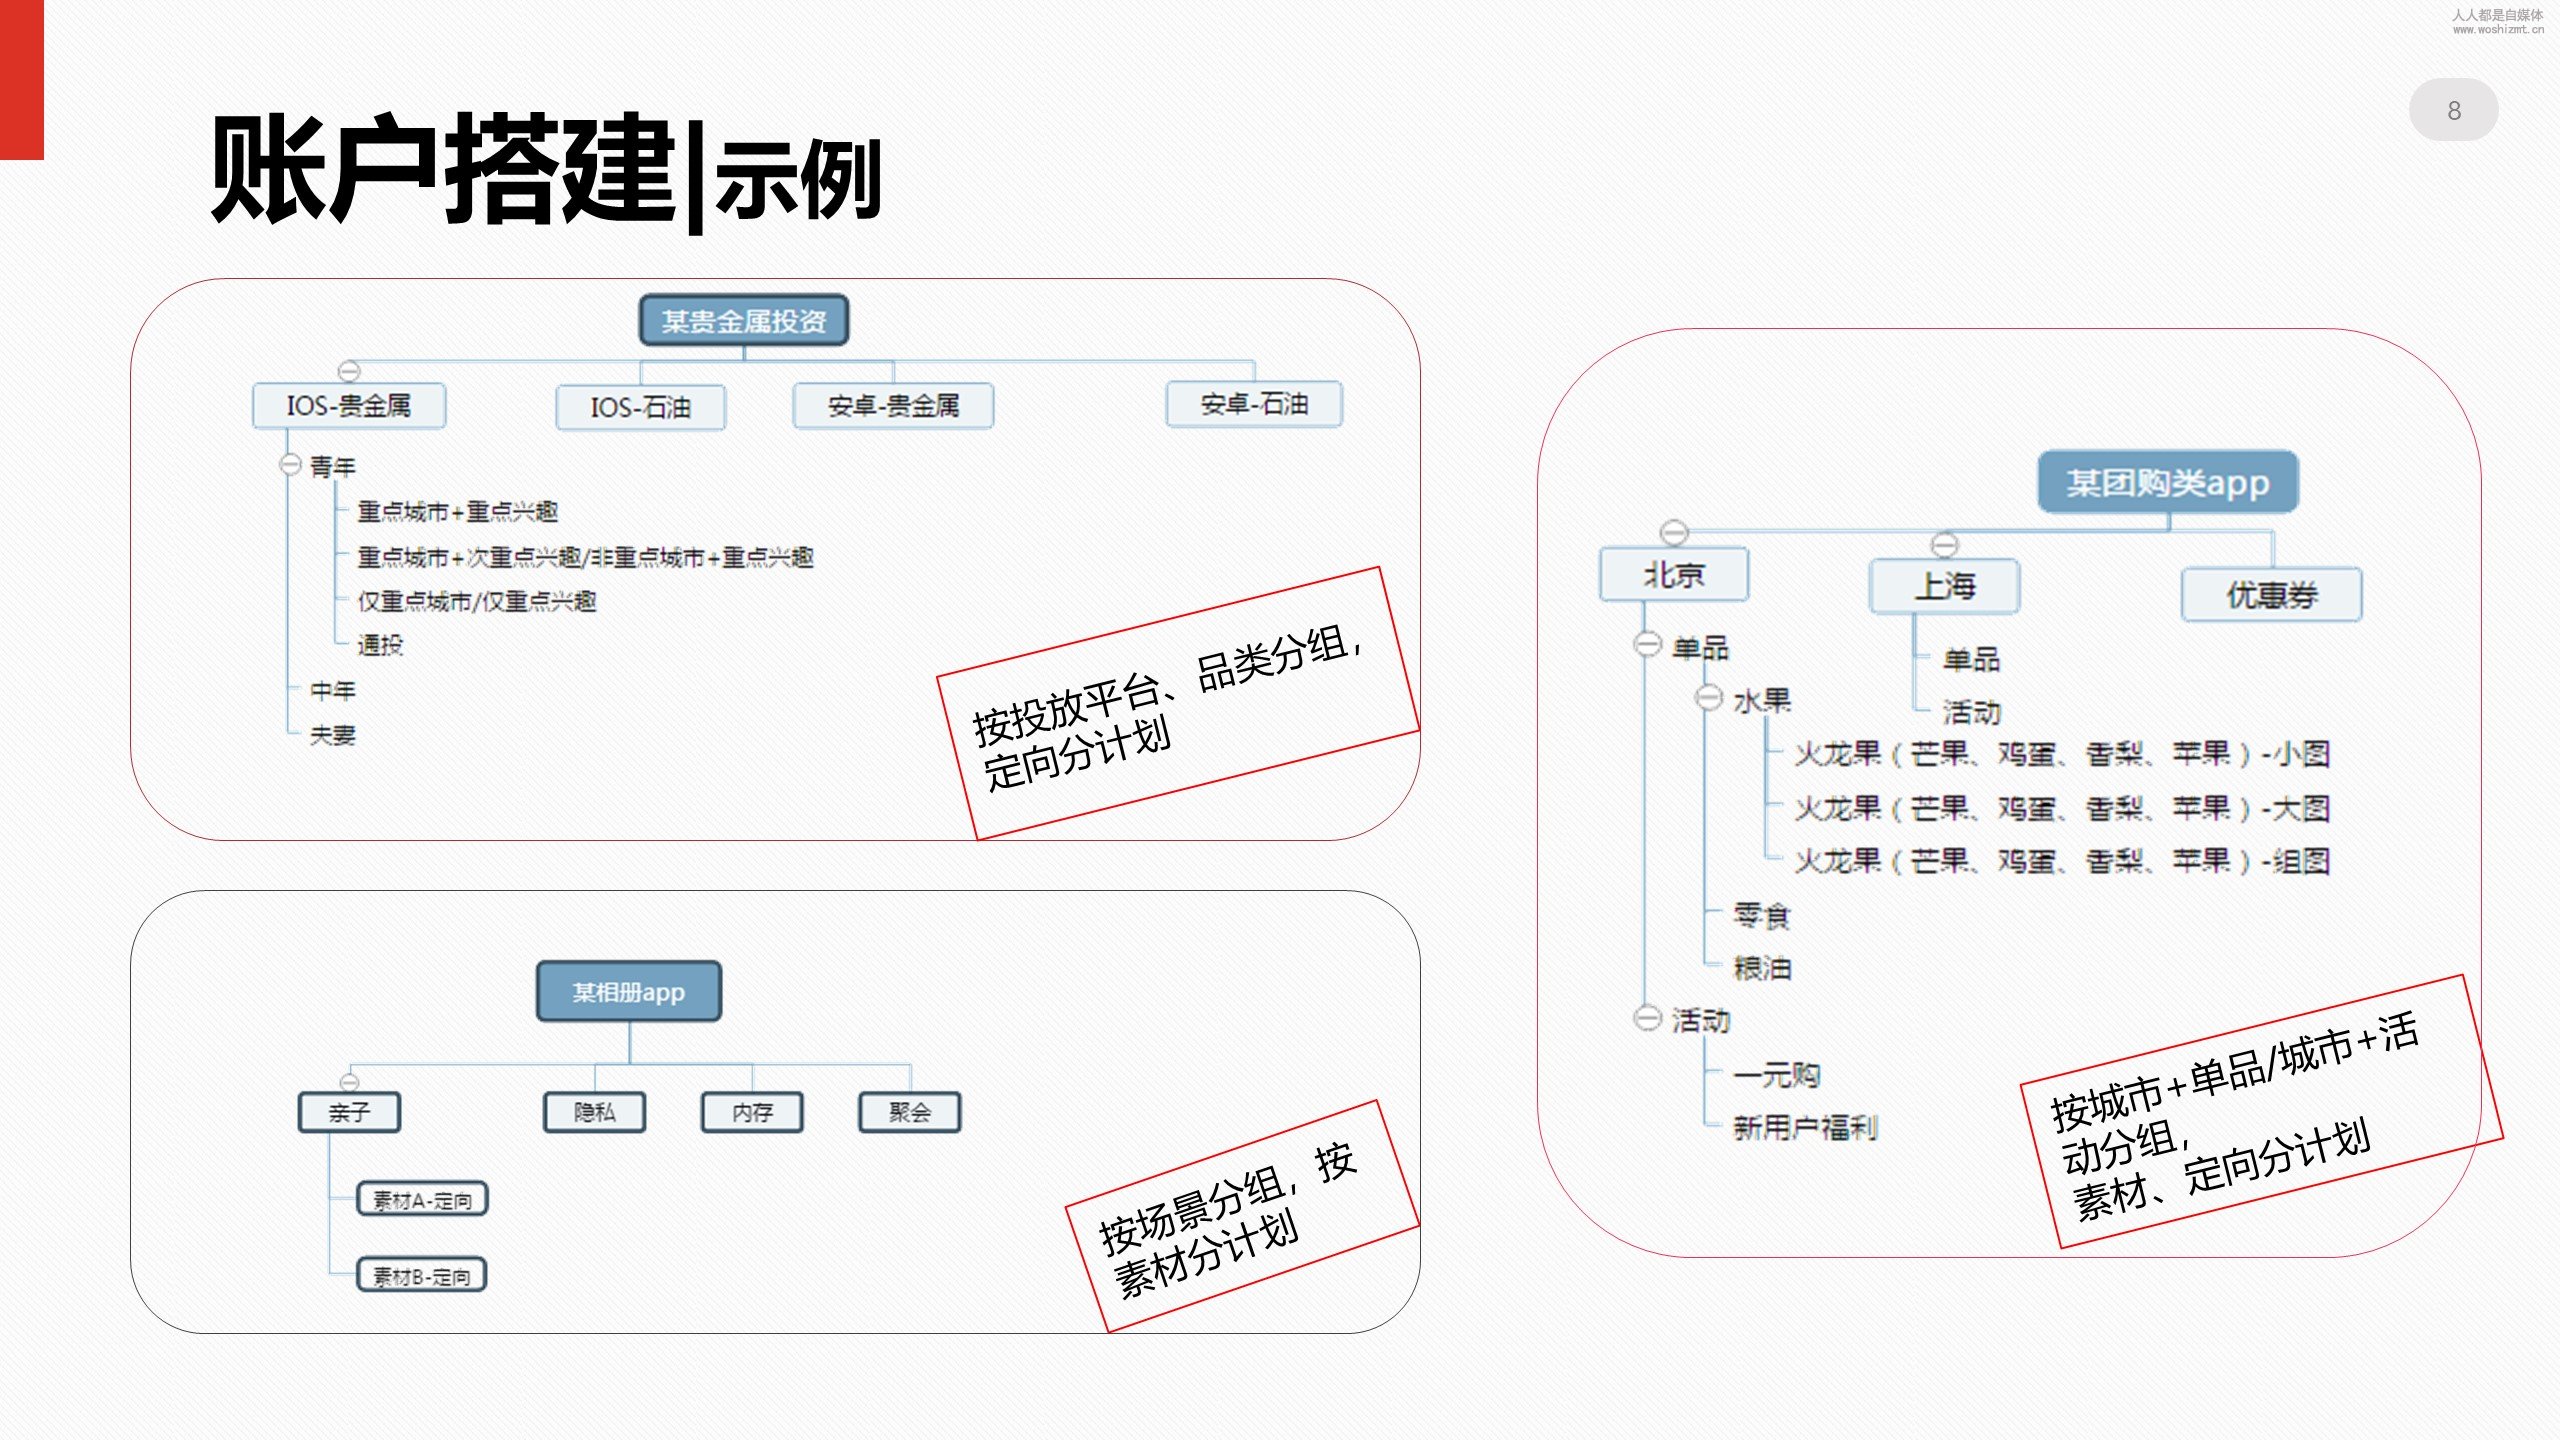Viewport: 2560px width, 1440px height.
Task: Select the IOS-贵金属 node
Action: [349, 406]
